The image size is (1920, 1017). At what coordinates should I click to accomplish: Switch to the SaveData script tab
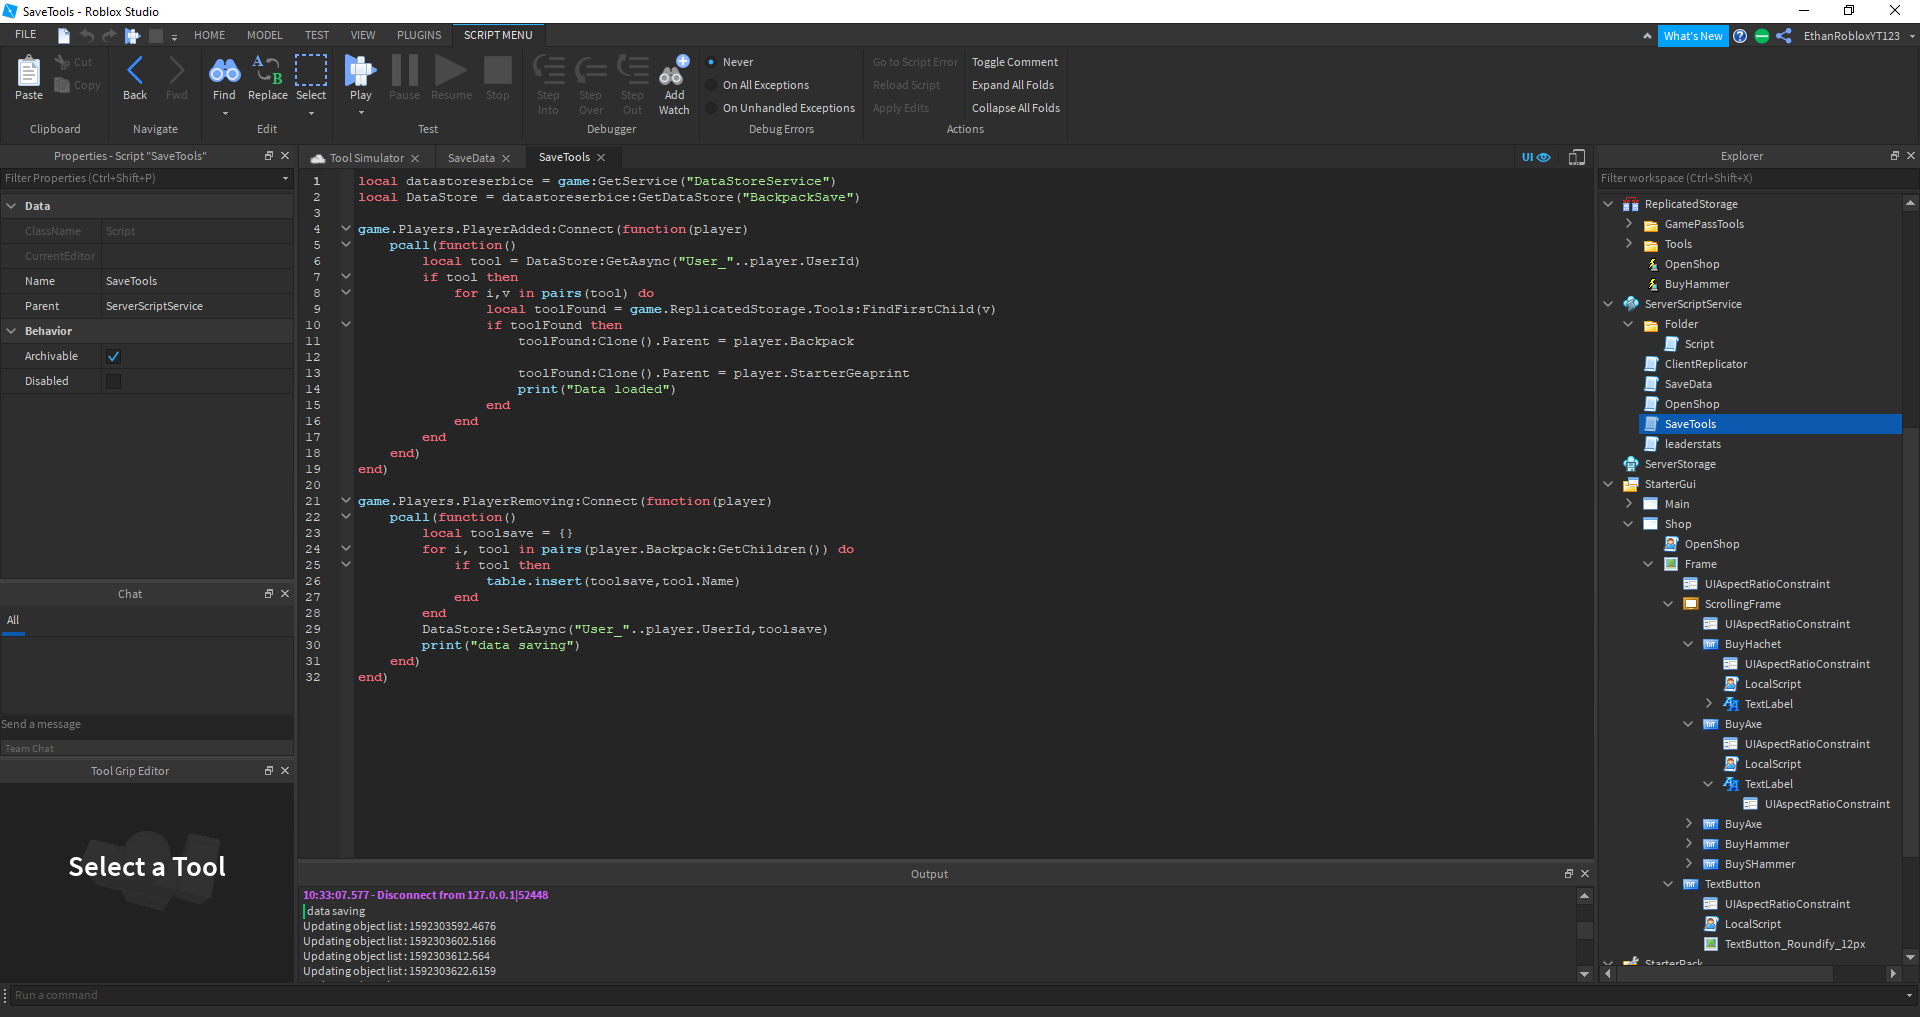pos(471,158)
